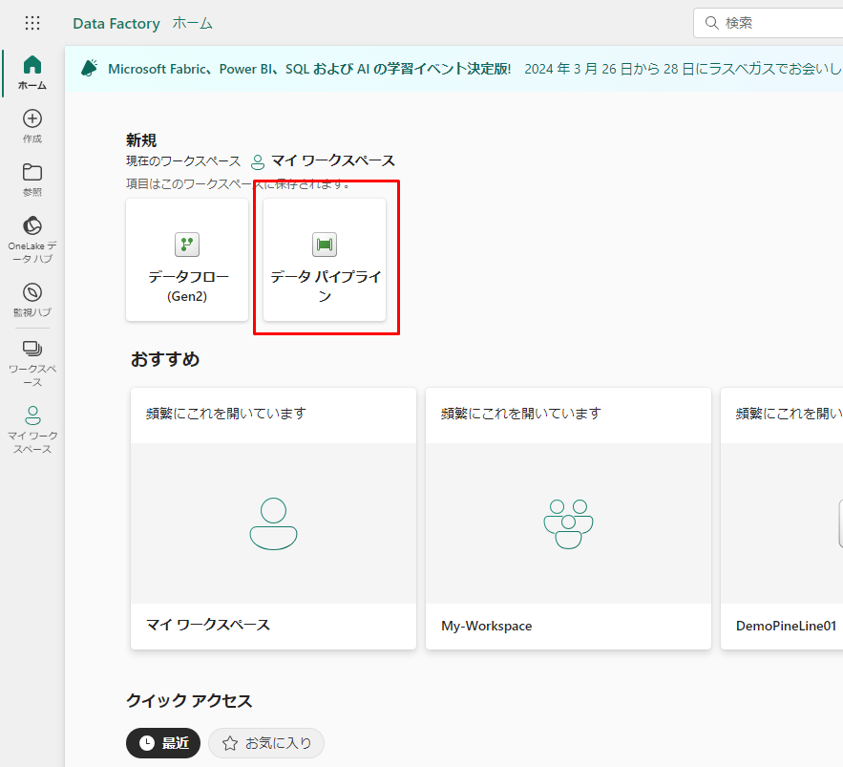The width and height of the screenshot is (843, 767).
Task: Open the Browse (参照) folder icon
Action: tap(32, 179)
